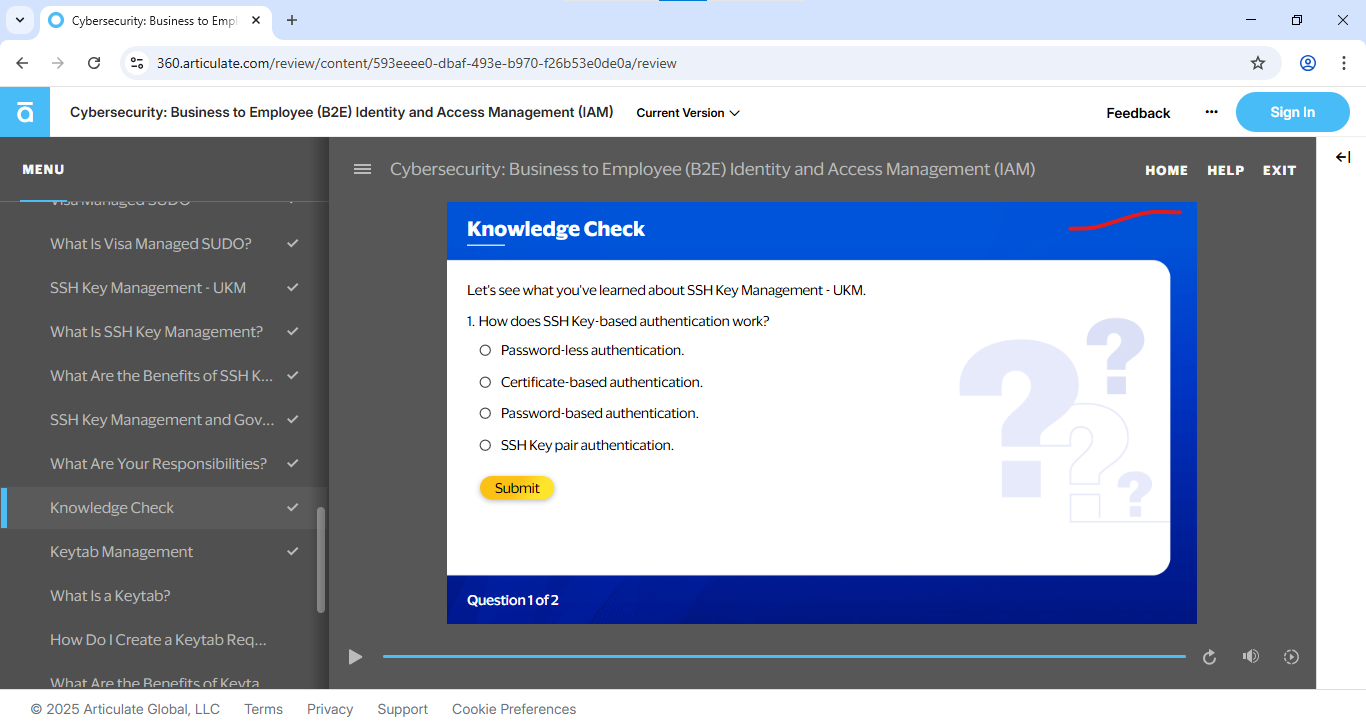Screen dimensions: 1366x728
Task: Select the Cybersecurity browser tab
Action: pos(155,20)
